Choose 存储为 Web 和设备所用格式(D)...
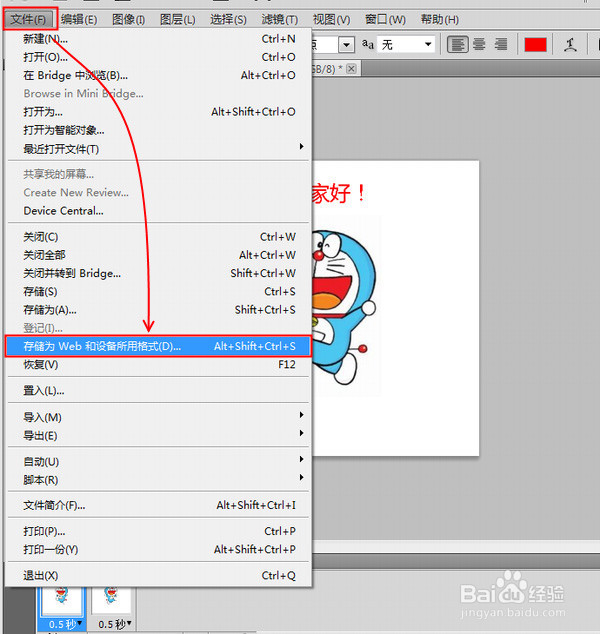The image size is (600, 634). tap(158, 346)
